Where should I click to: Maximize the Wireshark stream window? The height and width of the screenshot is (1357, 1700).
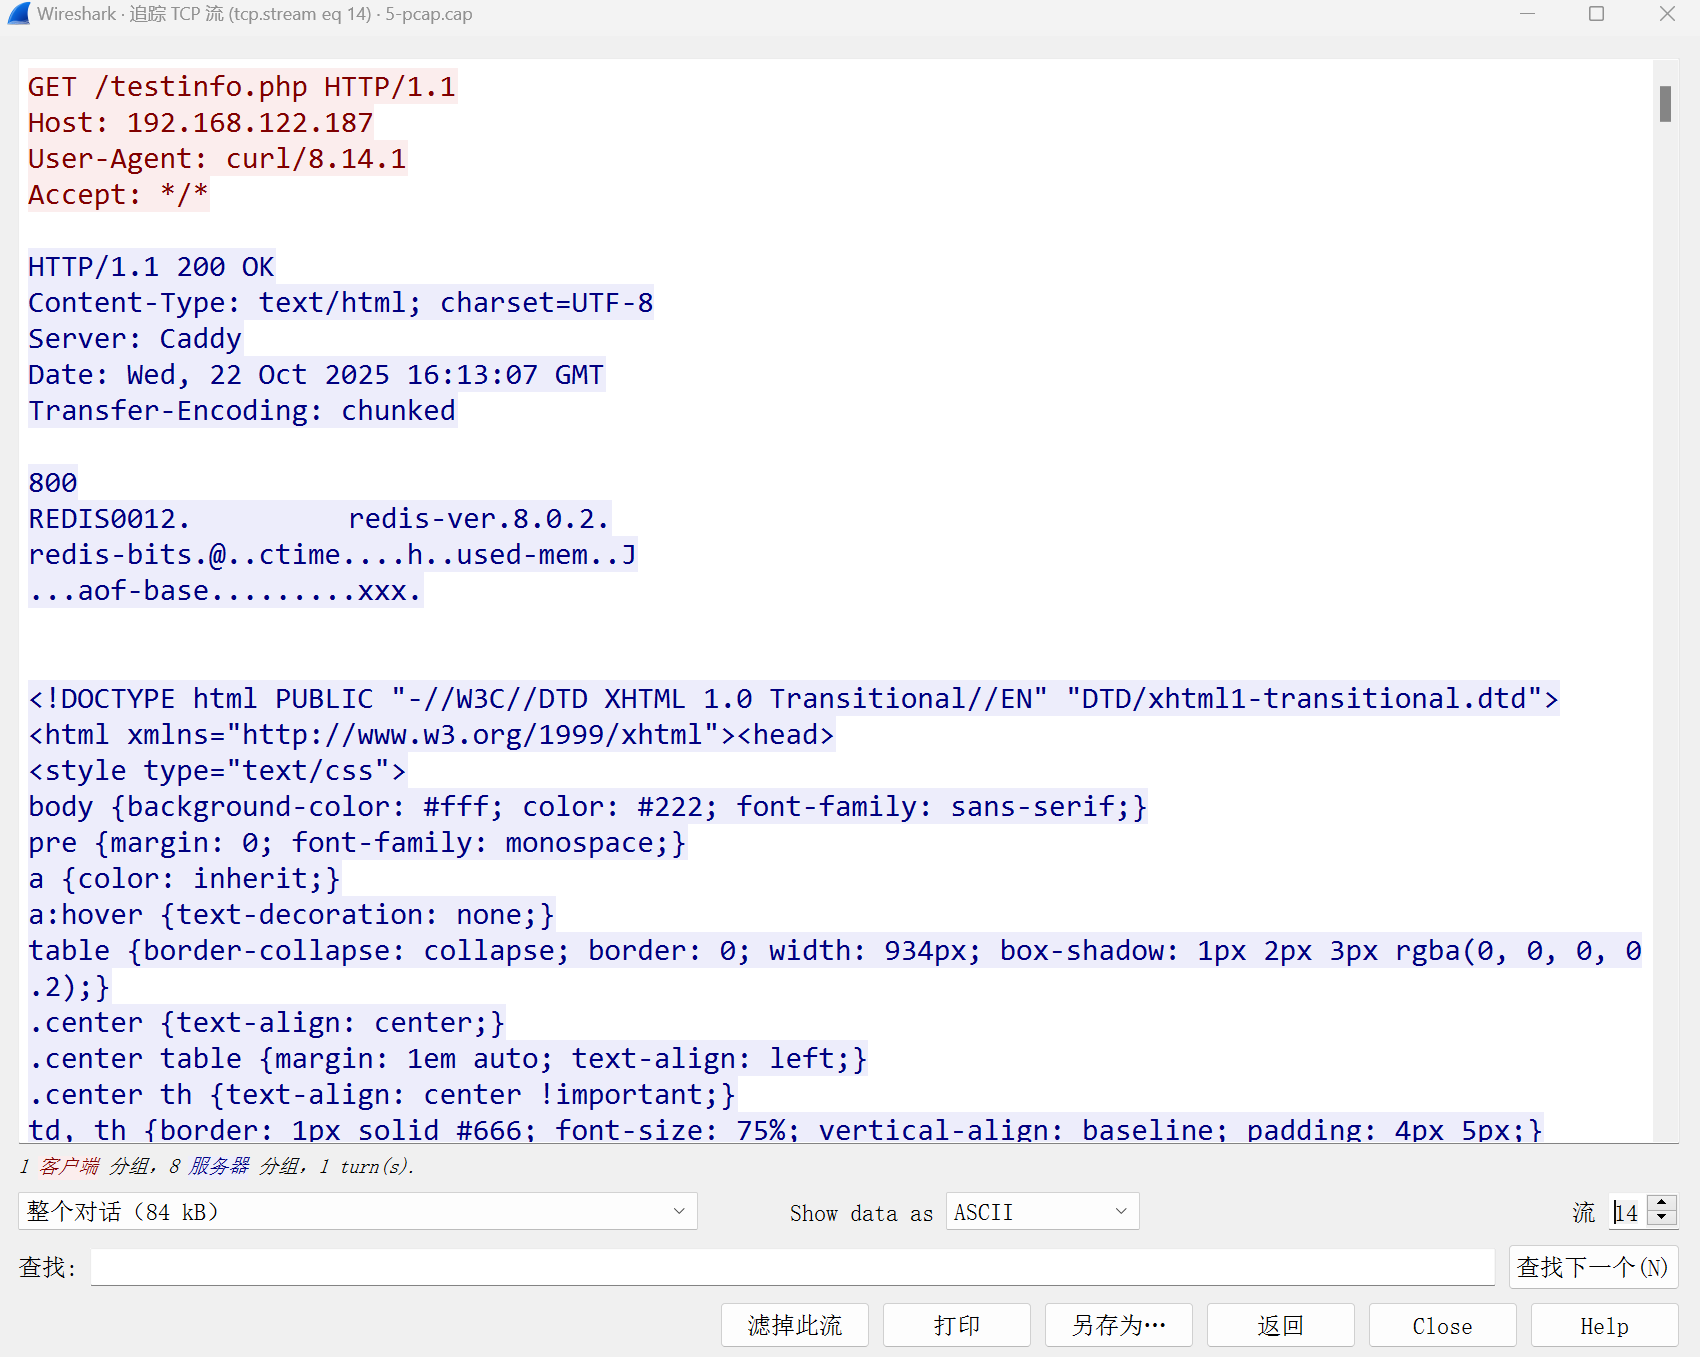tap(1597, 14)
